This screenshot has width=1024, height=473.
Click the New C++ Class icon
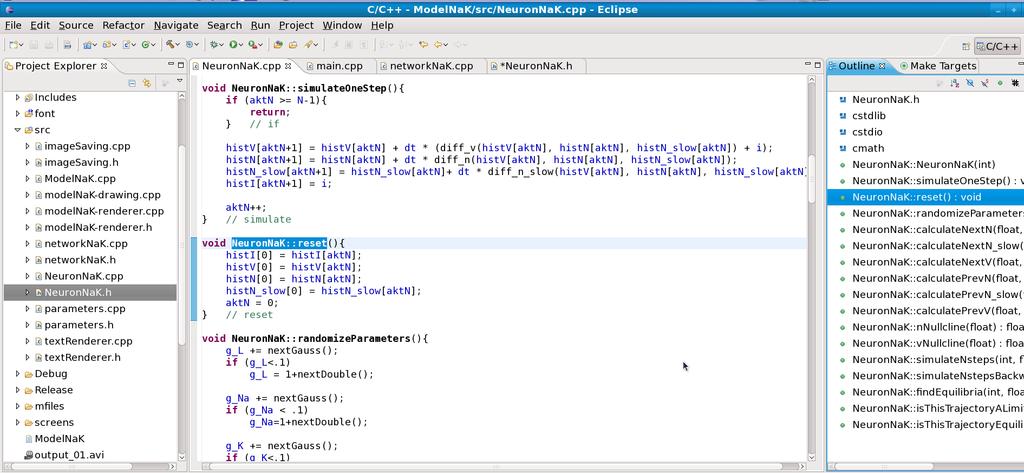point(146,44)
